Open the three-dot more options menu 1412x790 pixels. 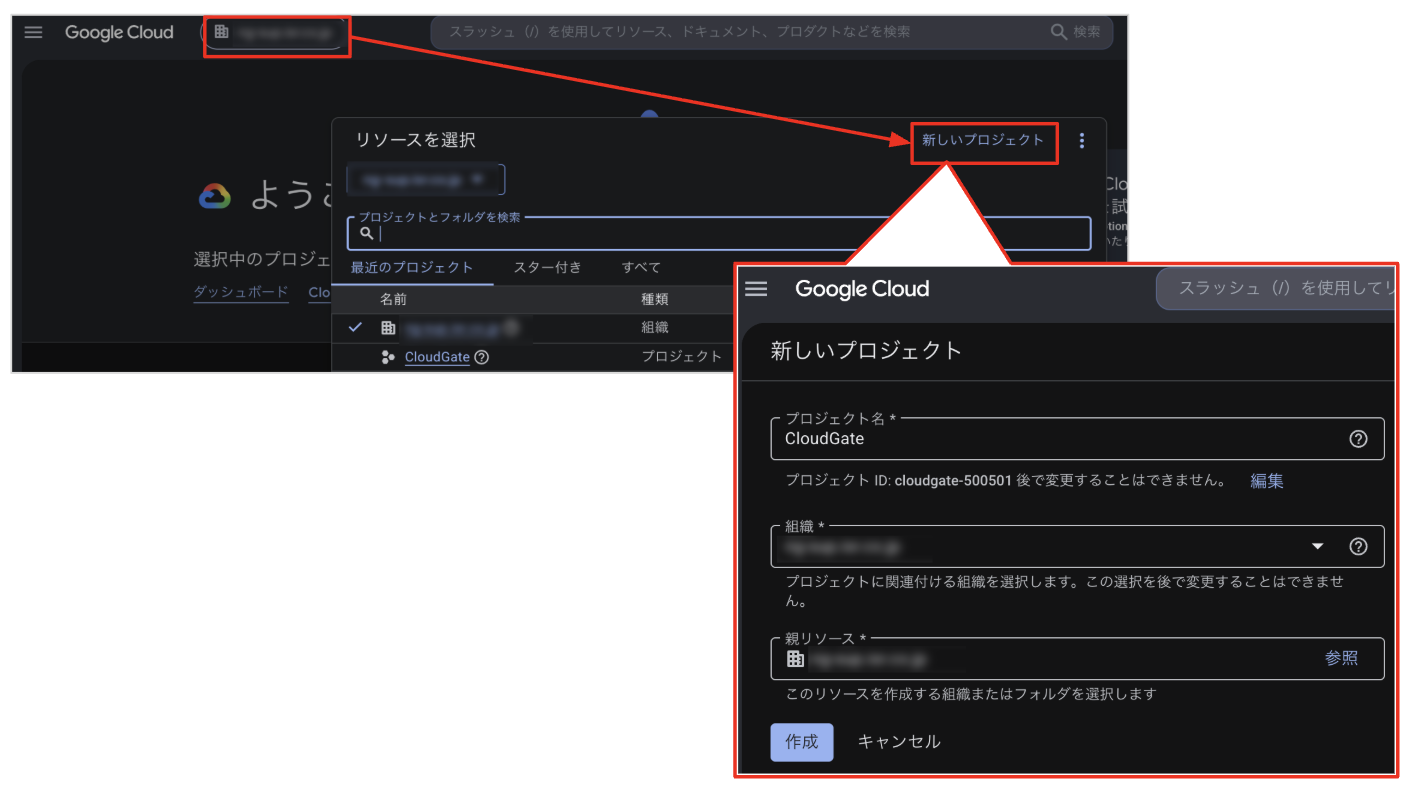tap(1081, 141)
